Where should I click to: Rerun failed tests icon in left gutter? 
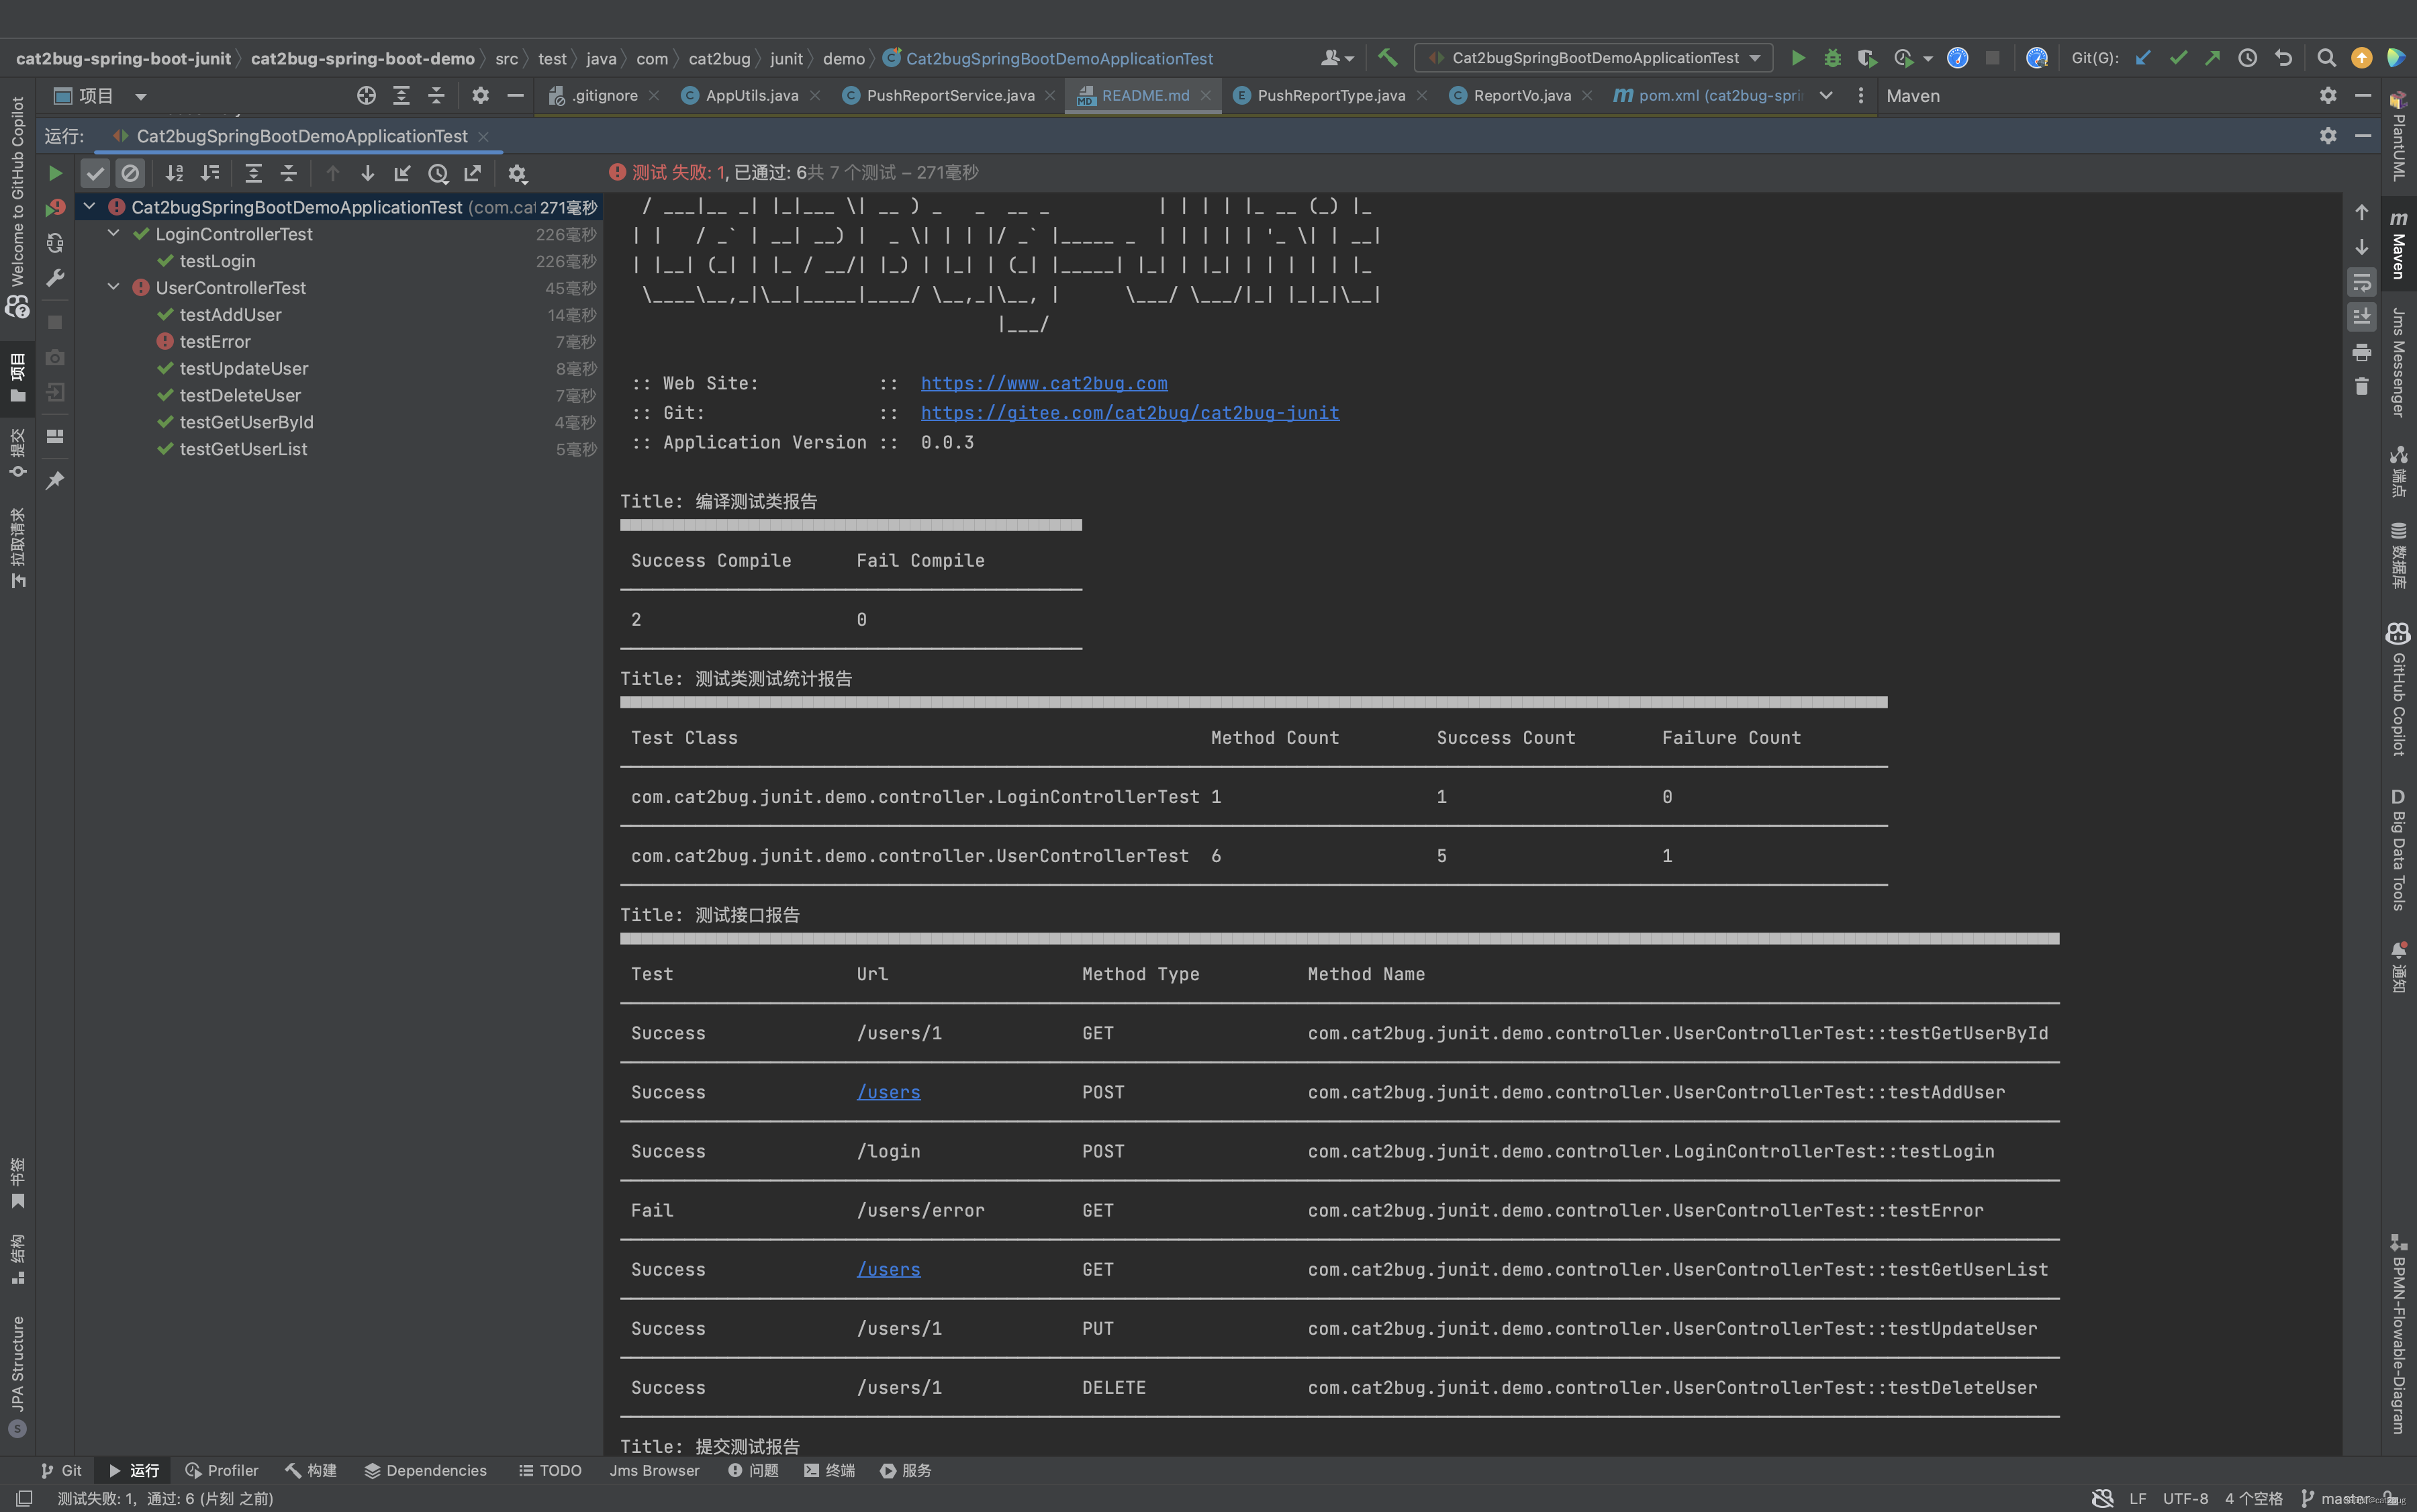click(x=55, y=208)
